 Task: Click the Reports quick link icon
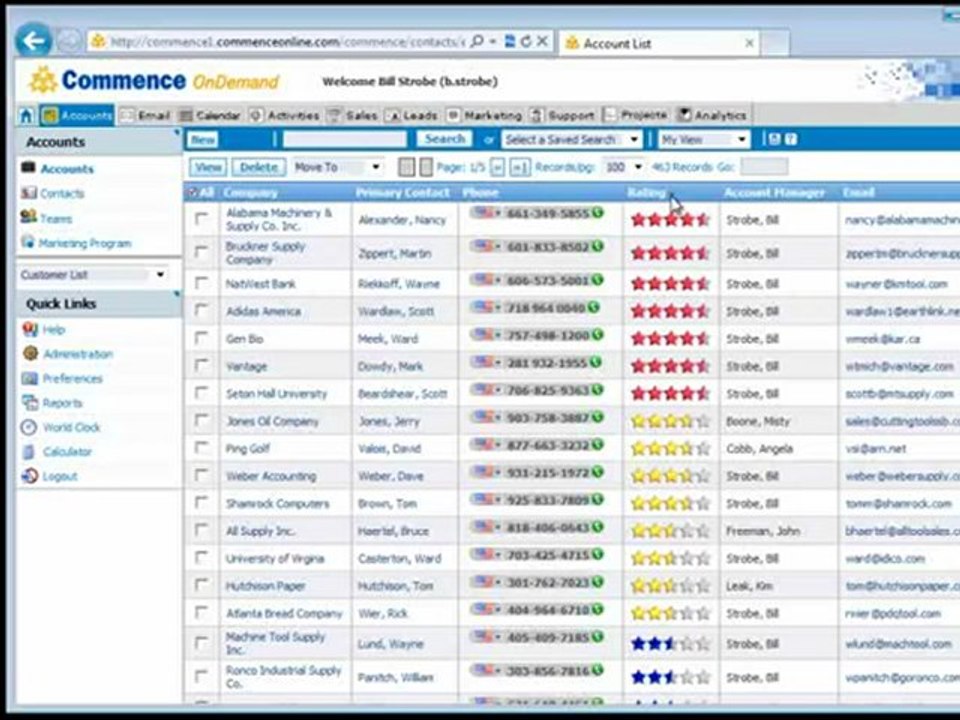tap(30, 402)
